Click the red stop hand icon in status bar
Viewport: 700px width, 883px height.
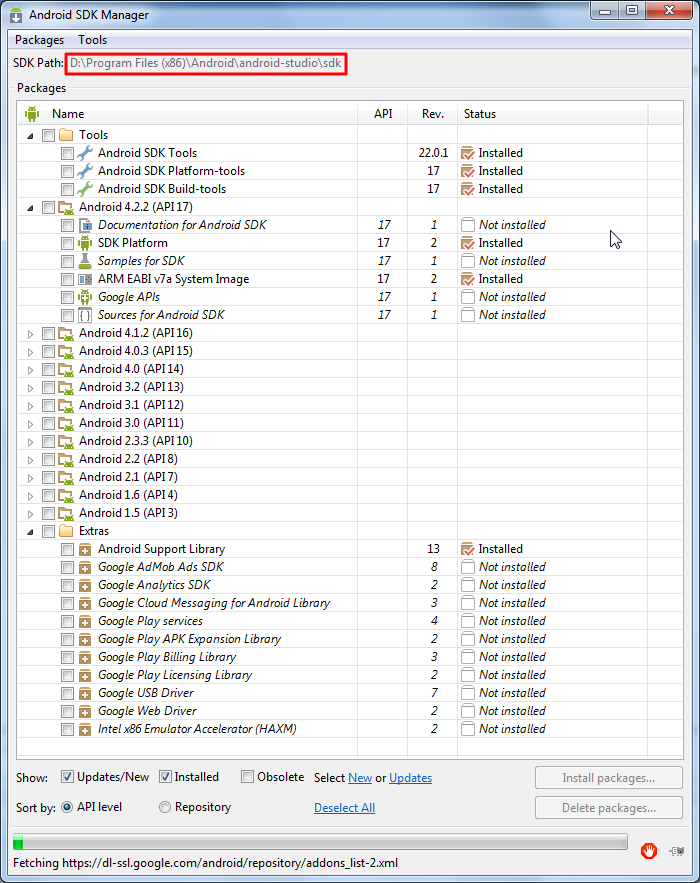point(649,851)
